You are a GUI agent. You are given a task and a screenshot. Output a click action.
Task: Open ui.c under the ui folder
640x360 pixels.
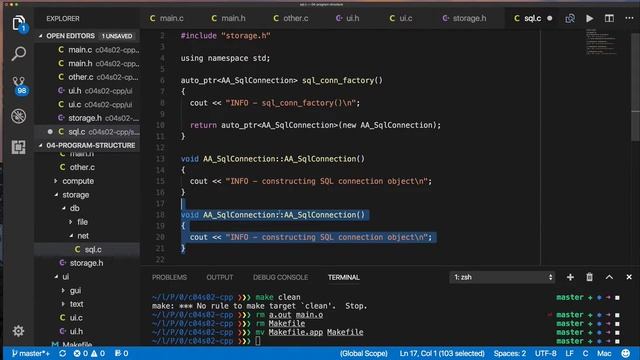[x=87, y=318]
